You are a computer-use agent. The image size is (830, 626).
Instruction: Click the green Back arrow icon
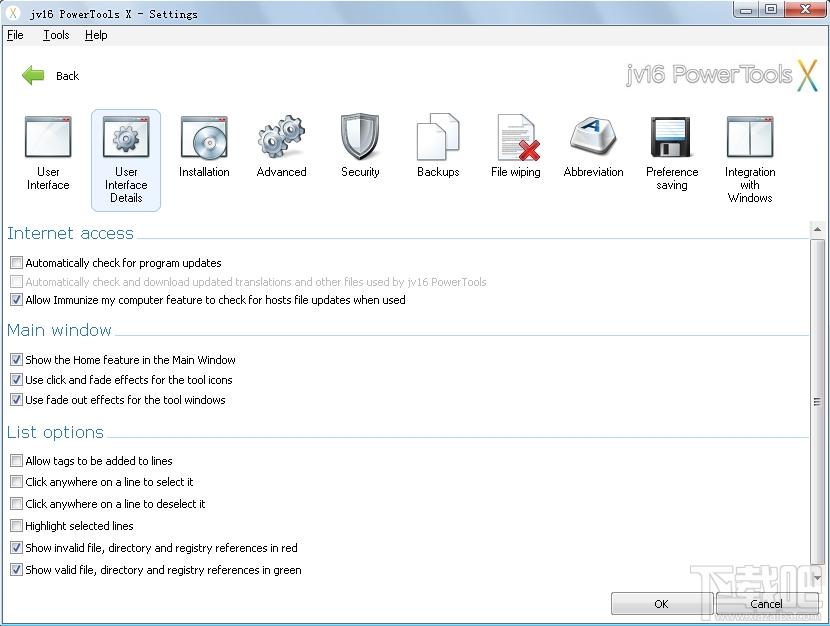[x=33, y=76]
